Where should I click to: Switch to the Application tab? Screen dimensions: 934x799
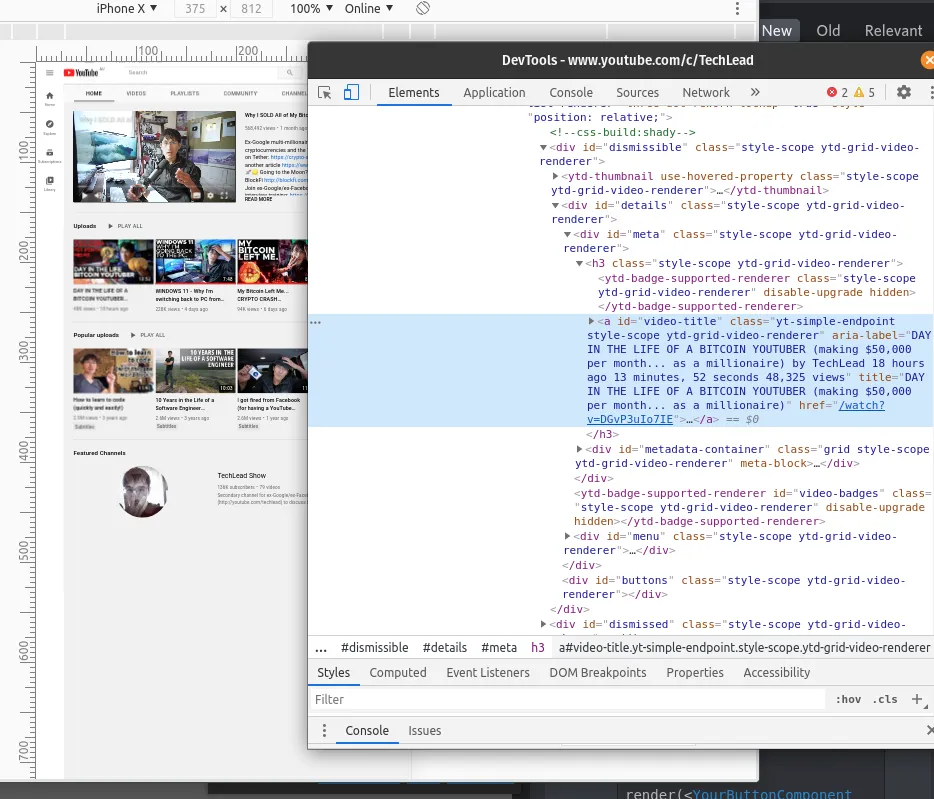(494, 92)
